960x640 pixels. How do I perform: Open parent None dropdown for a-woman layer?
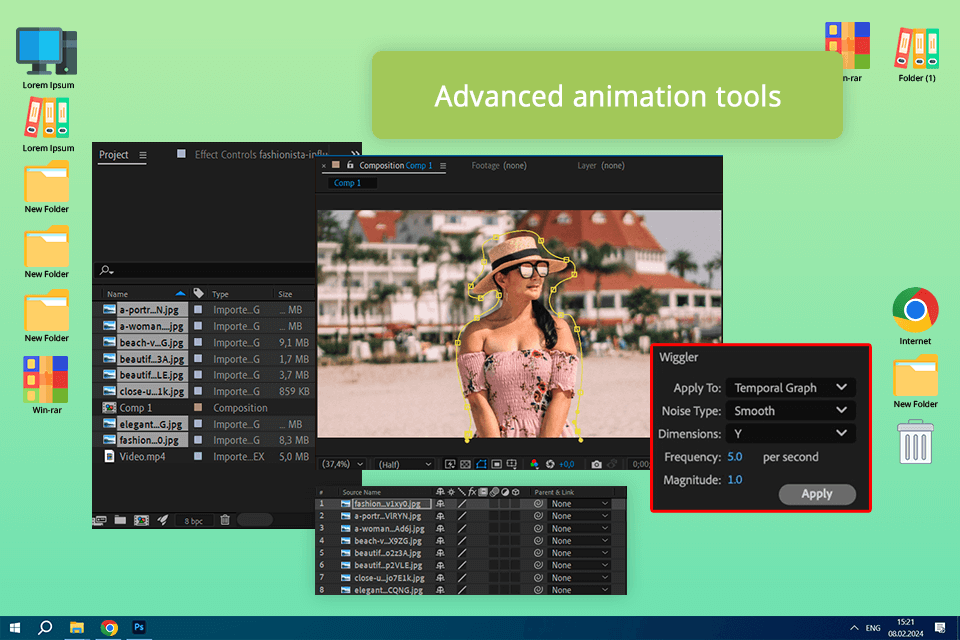579,529
